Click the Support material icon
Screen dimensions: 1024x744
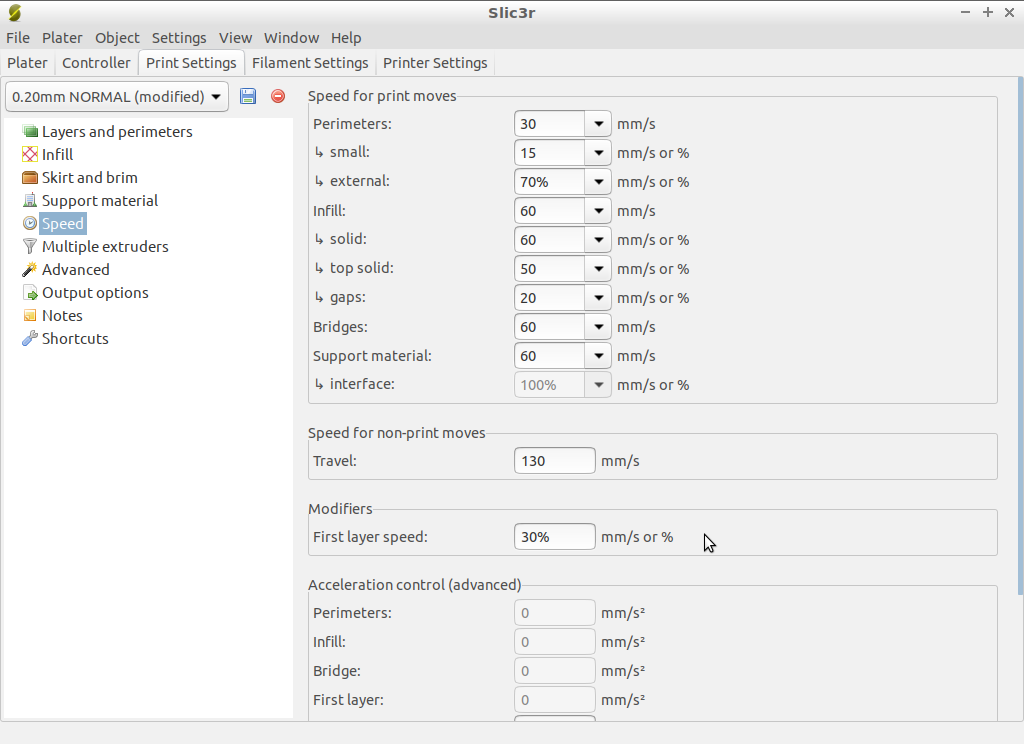[x=30, y=201]
